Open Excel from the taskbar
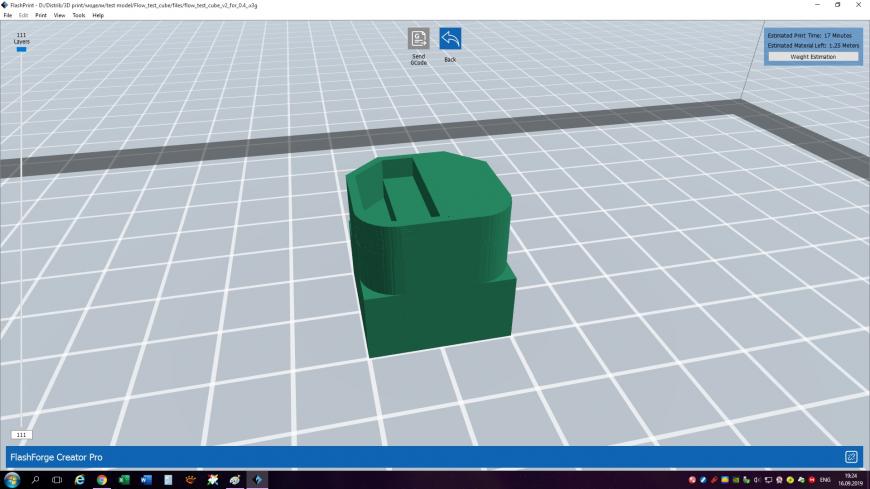The height and width of the screenshot is (489, 870). click(124, 480)
